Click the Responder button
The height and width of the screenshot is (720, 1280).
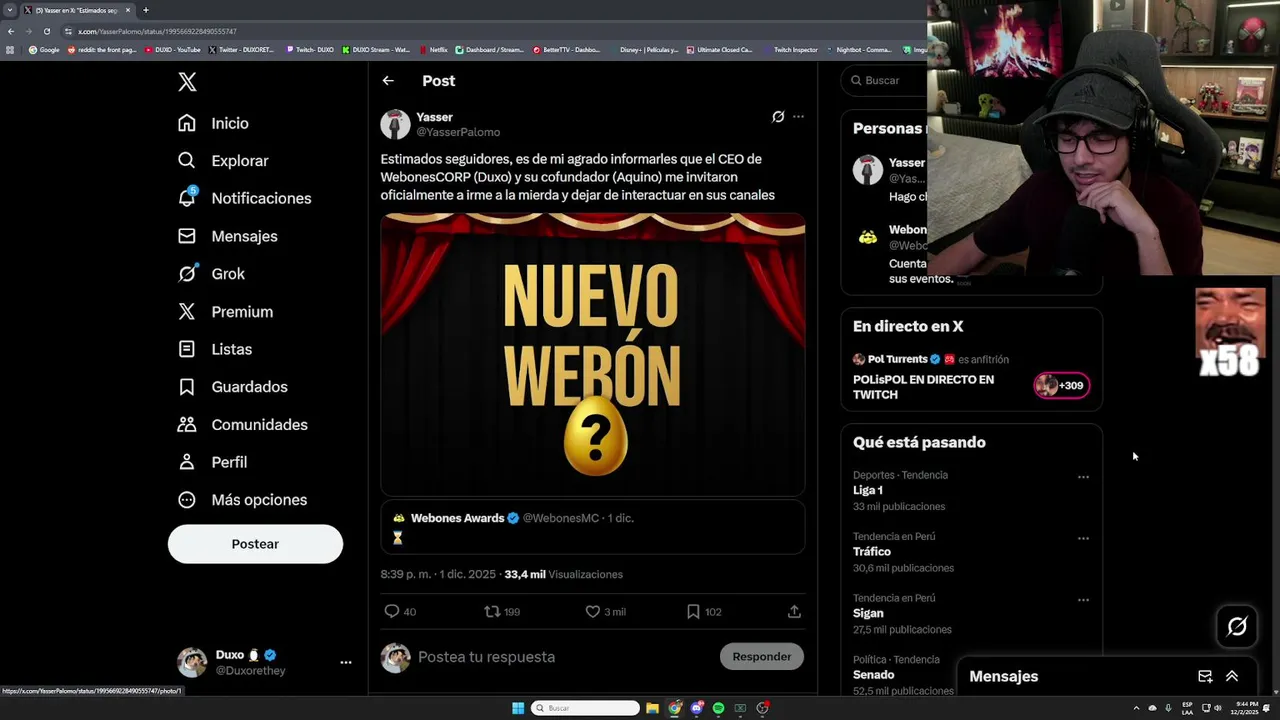(761, 656)
